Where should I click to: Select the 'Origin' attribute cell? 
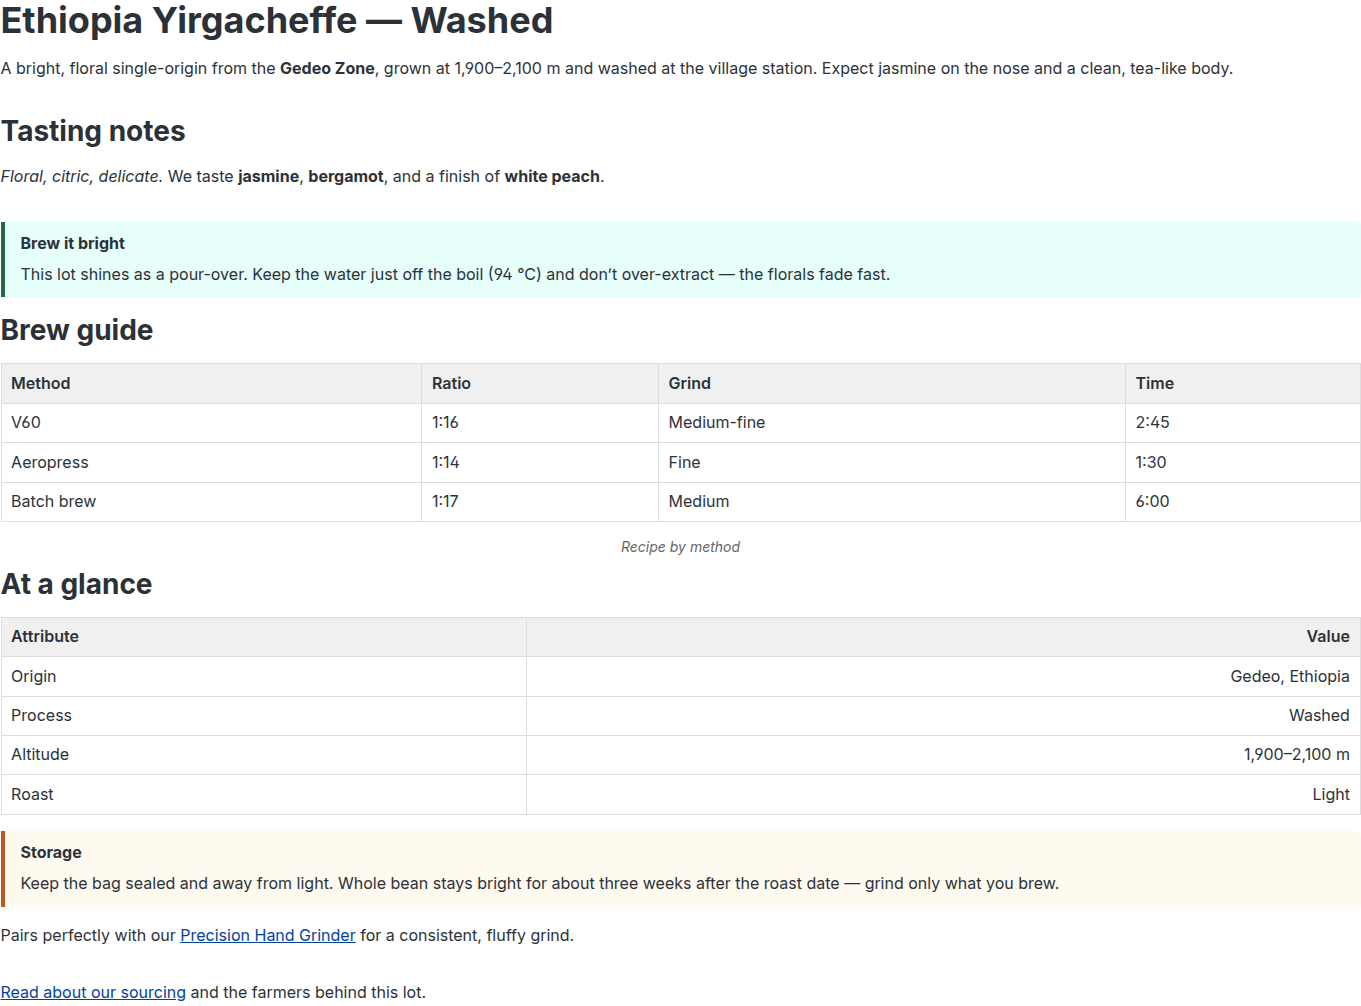point(264,677)
